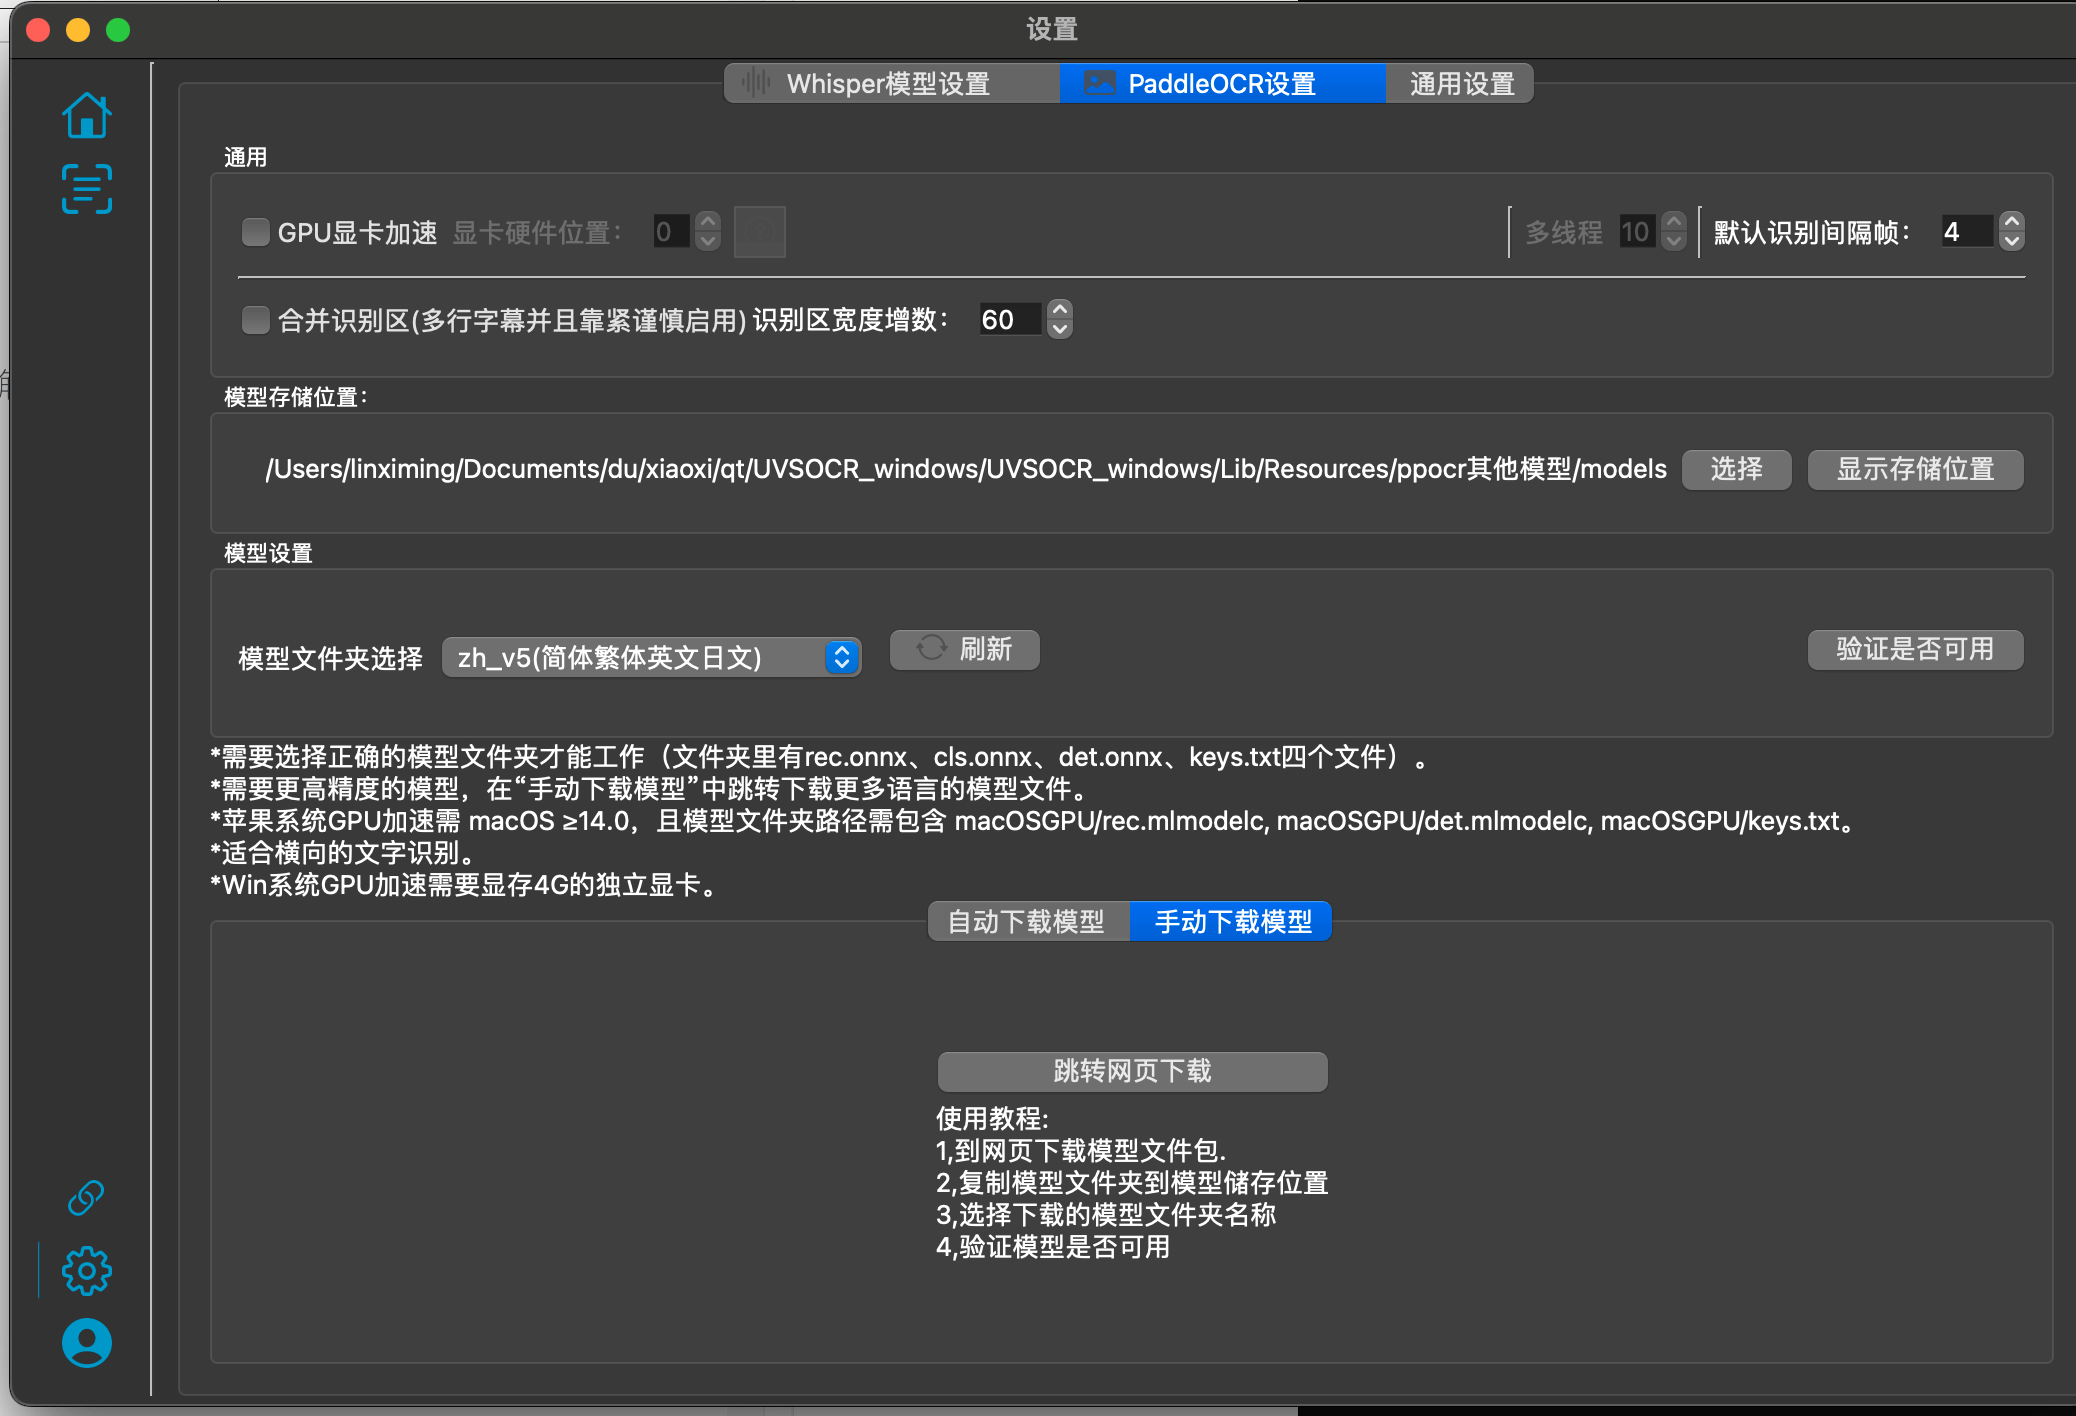This screenshot has height=1416, width=2076.
Task: Open the user account profile icon
Action: click(x=87, y=1343)
